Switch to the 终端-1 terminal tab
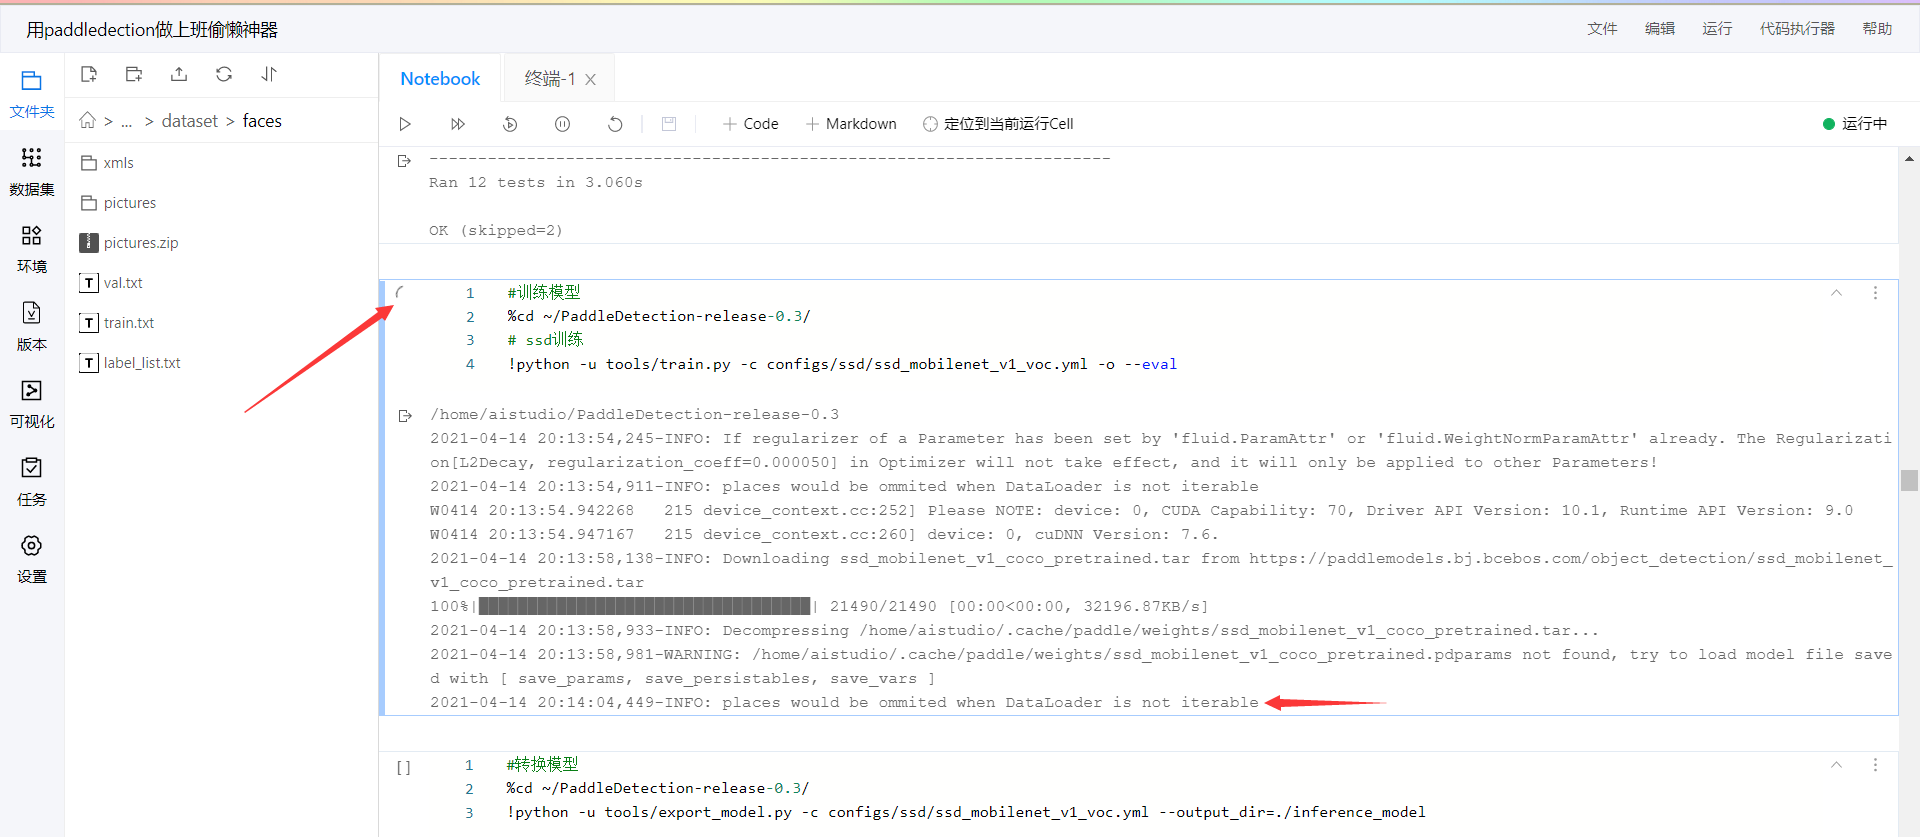 pos(550,78)
